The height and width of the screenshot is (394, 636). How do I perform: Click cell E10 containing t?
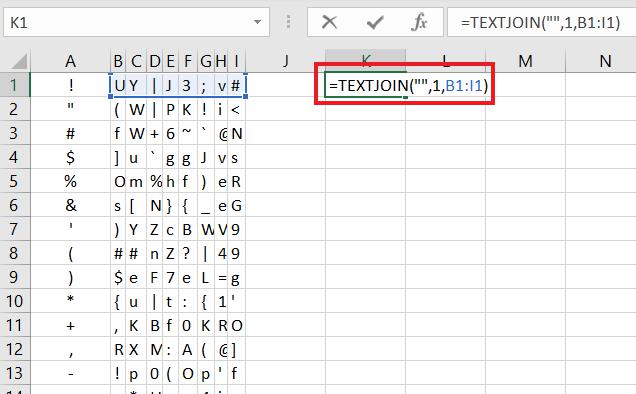click(171, 301)
